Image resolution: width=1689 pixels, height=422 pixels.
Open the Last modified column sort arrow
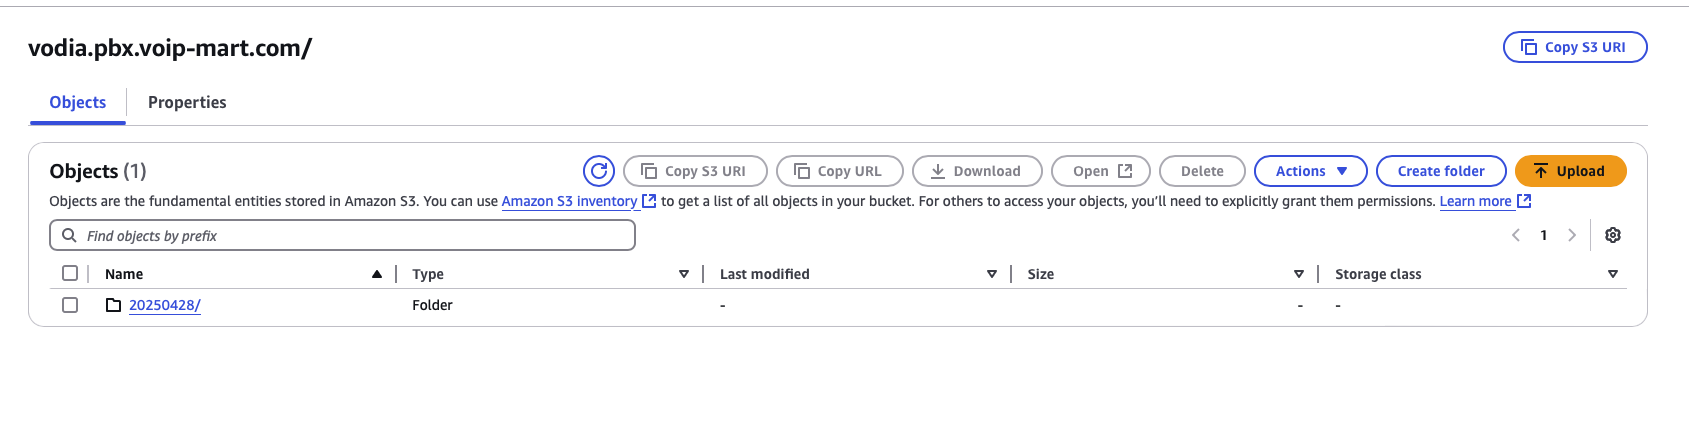coord(992,274)
